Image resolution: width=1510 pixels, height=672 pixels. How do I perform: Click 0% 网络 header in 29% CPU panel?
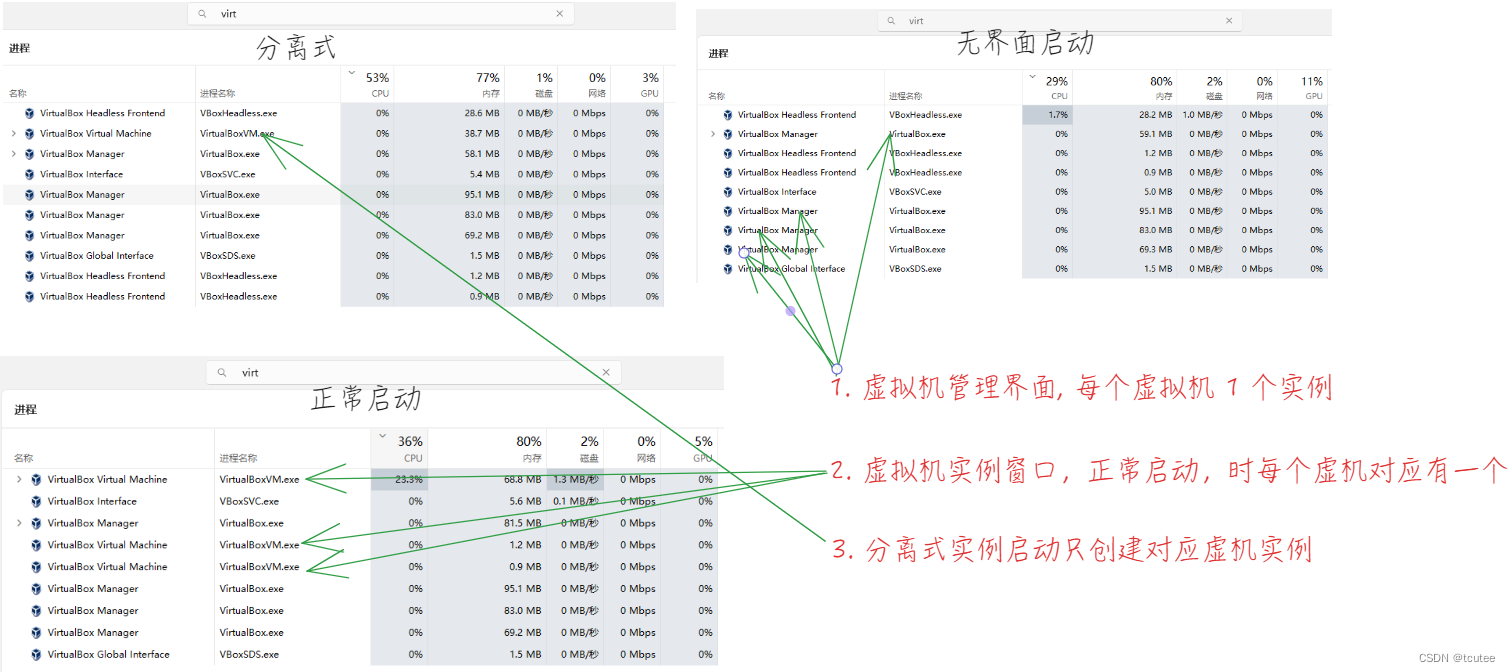pos(1252,88)
